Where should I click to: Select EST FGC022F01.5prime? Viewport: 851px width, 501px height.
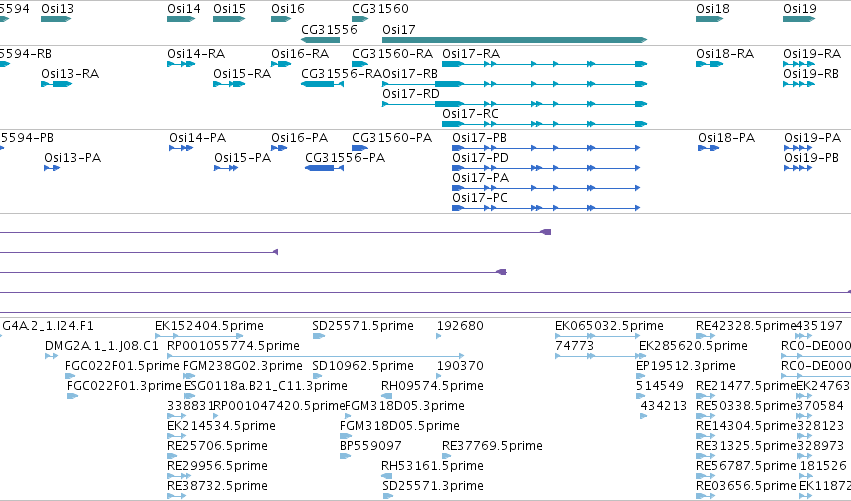[x=70, y=376]
